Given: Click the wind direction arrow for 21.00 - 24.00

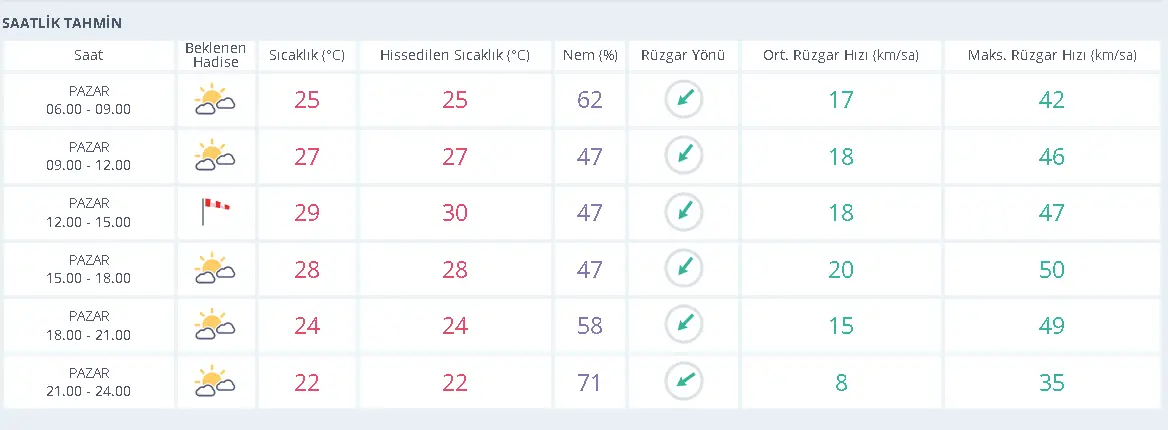Looking at the screenshot, I should coord(684,382).
